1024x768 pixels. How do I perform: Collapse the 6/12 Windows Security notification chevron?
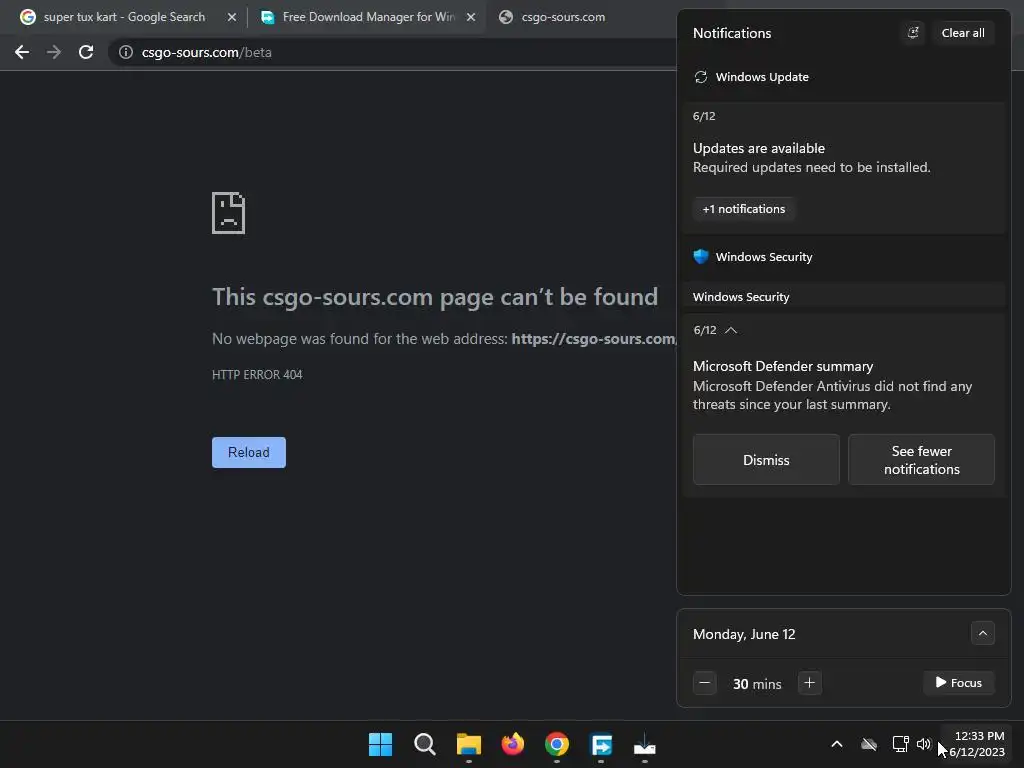point(731,330)
